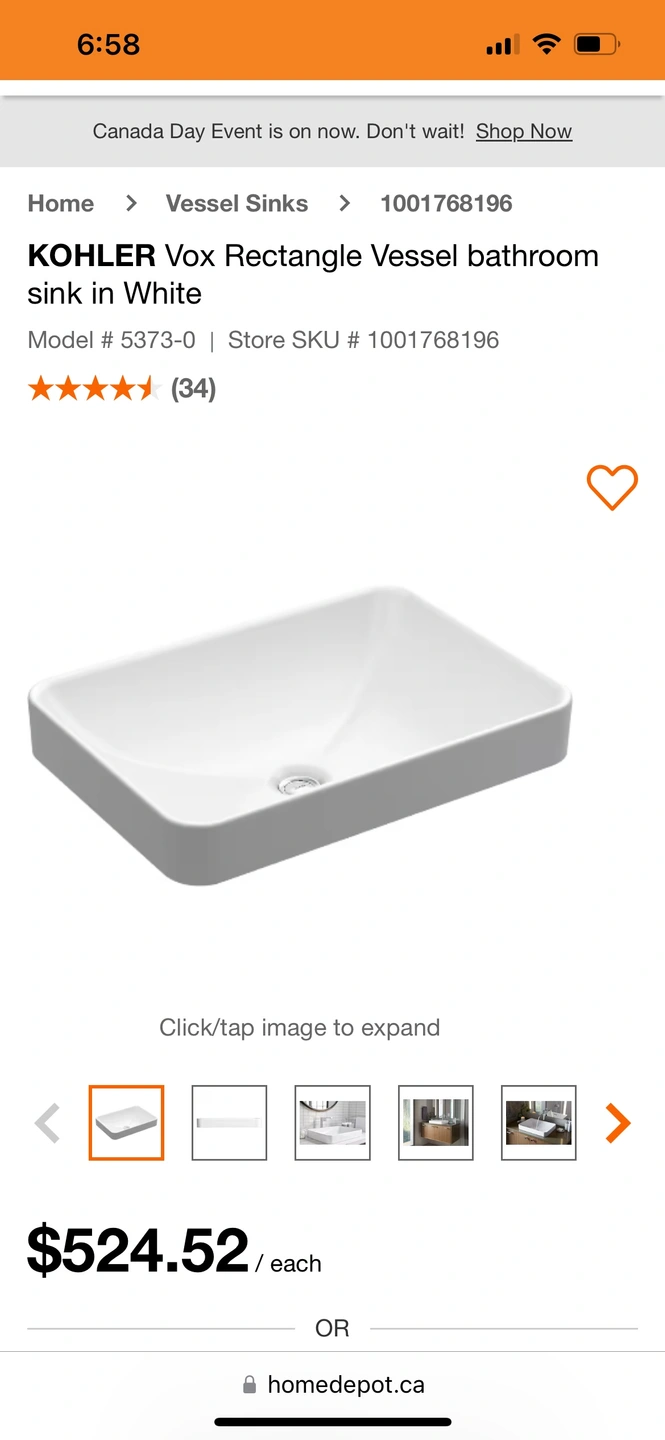Select the fourth thumbnail with wood vanity

pos(436,1123)
